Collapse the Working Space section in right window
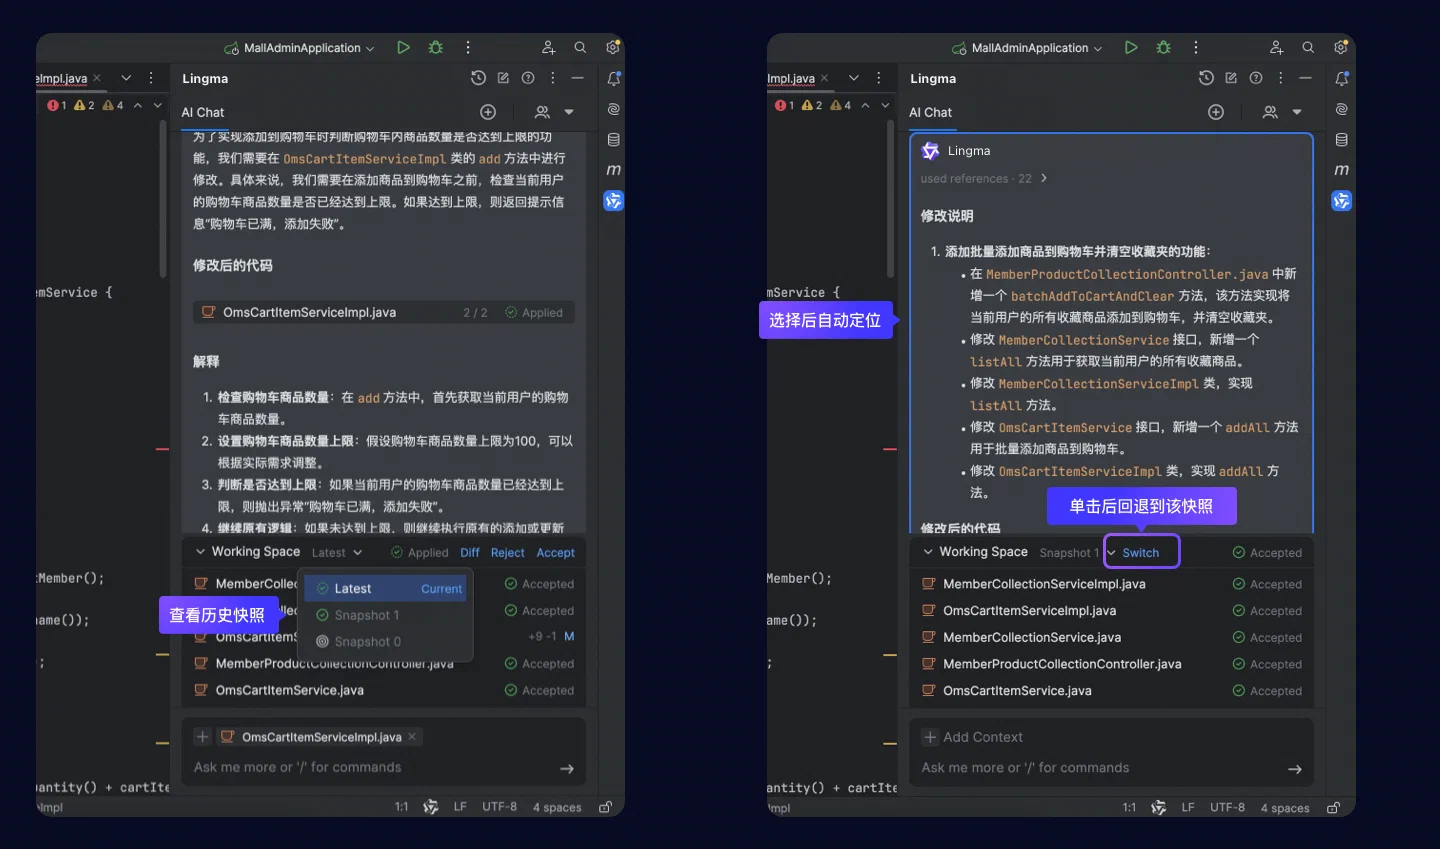Screen dimensions: 1440x849 (x=928, y=552)
